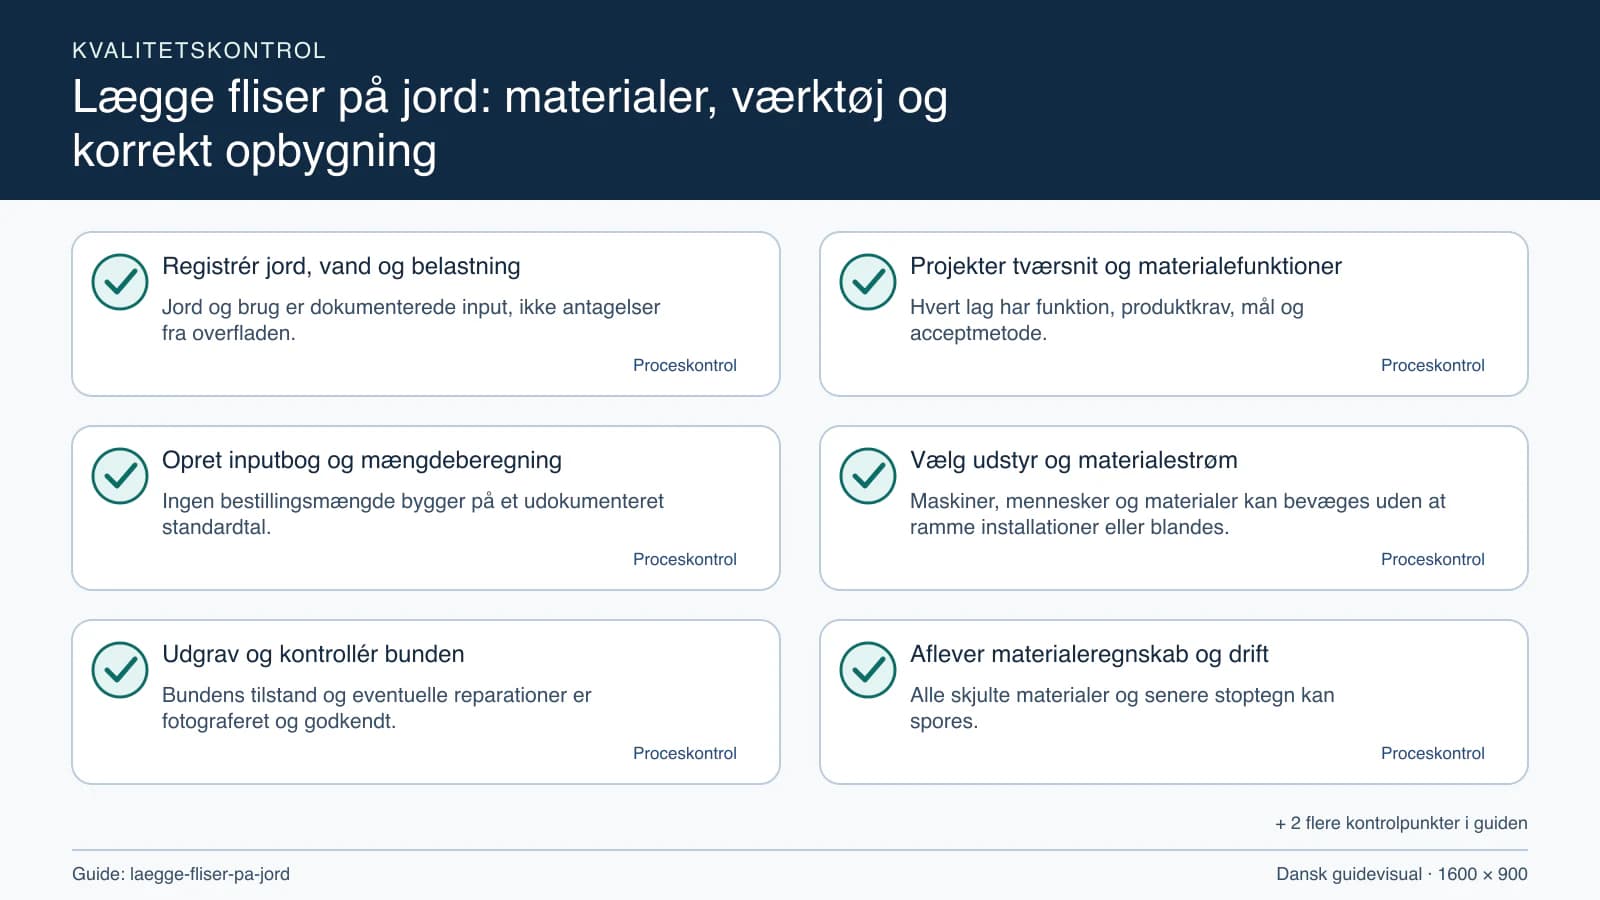Select heading Udgrav og kontrollér bunden
Screen dimensions: 1600x900
313,654
